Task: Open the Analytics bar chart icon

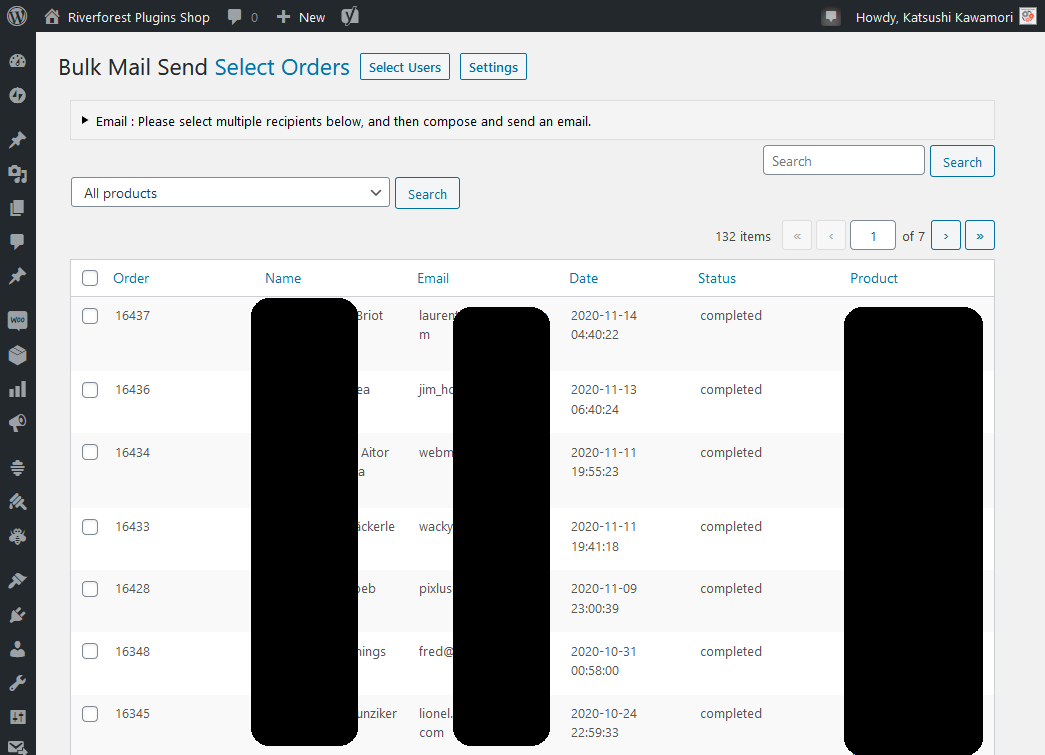Action: click(17, 389)
